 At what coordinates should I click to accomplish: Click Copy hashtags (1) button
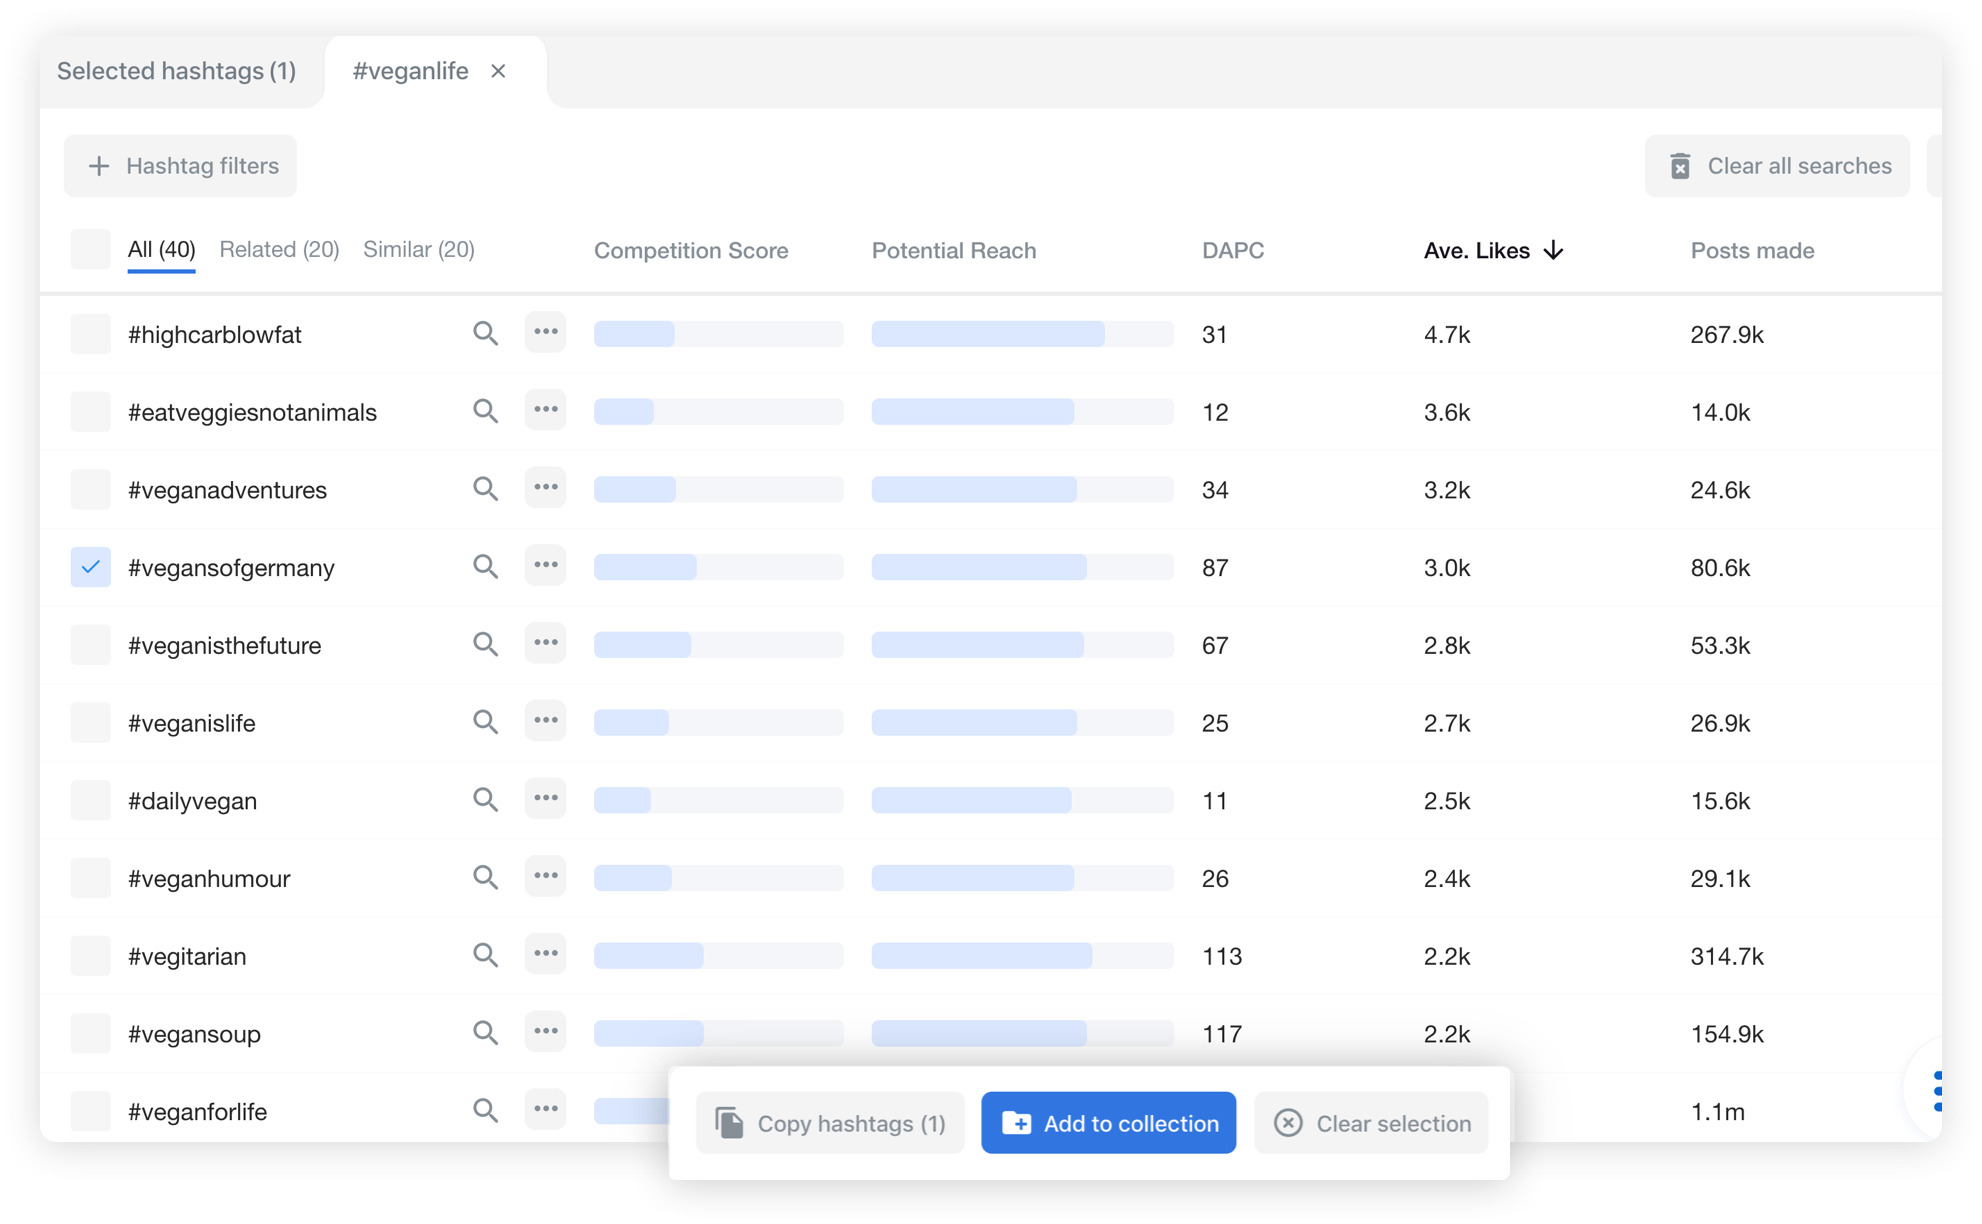830,1123
